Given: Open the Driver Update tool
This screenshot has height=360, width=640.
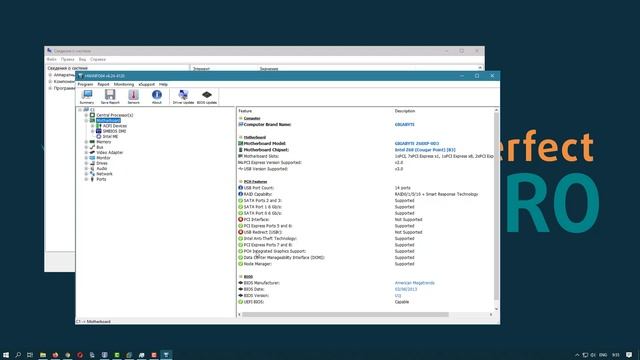Looking at the screenshot, I should tap(183, 97).
